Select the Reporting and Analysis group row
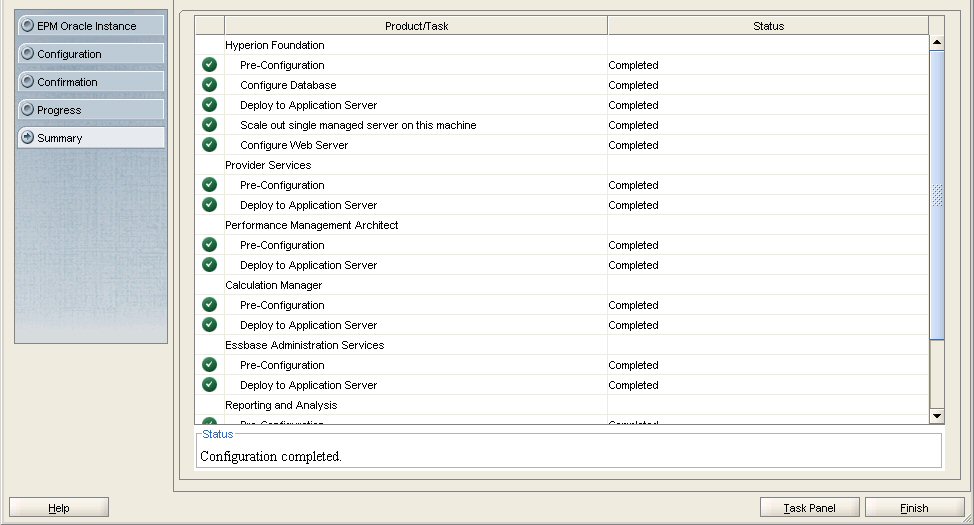Viewport: 974px width, 525px height. coord(562,404)
